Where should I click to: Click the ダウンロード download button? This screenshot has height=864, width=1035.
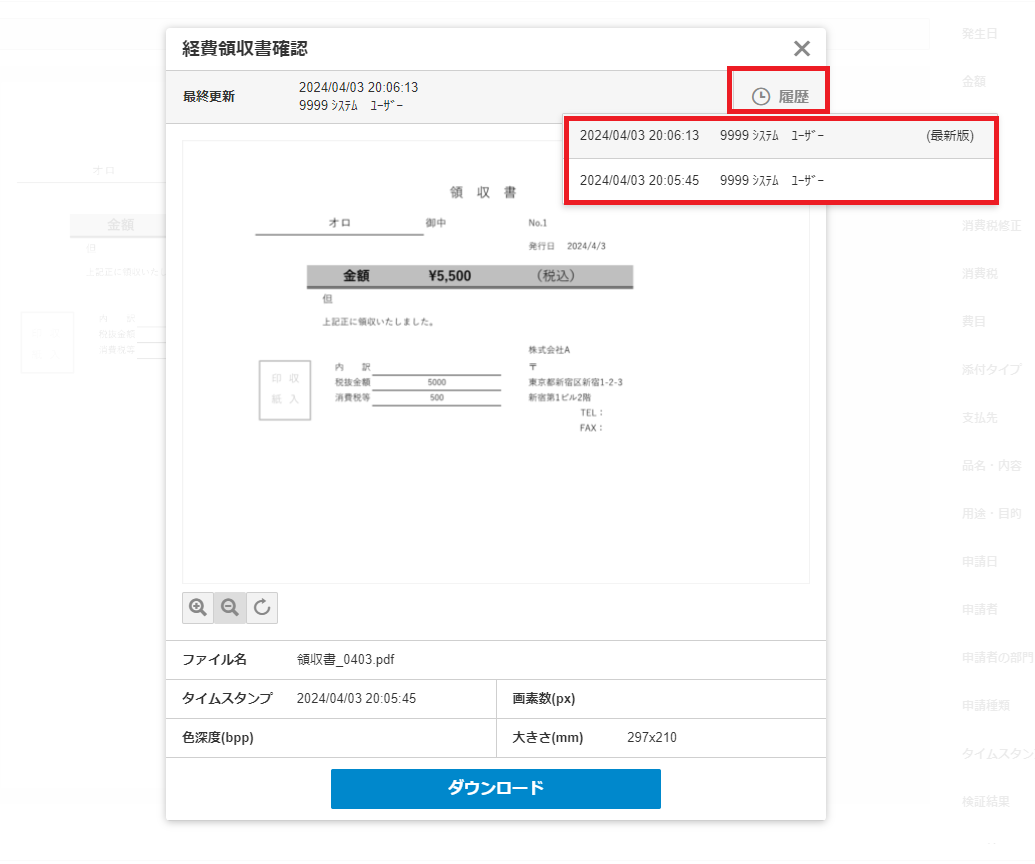point(495,789)
